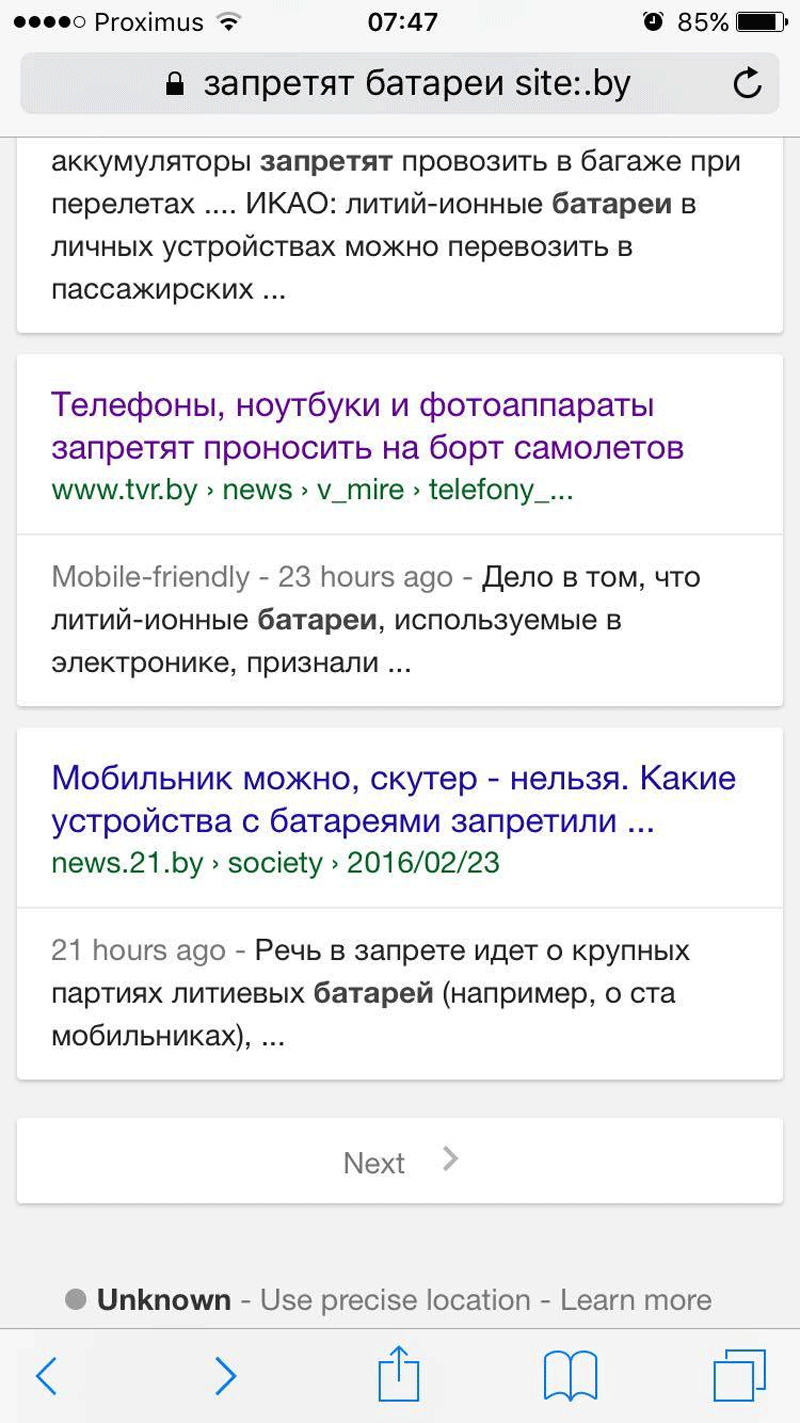Tap the grey location status dot

tap(75, 1300)
